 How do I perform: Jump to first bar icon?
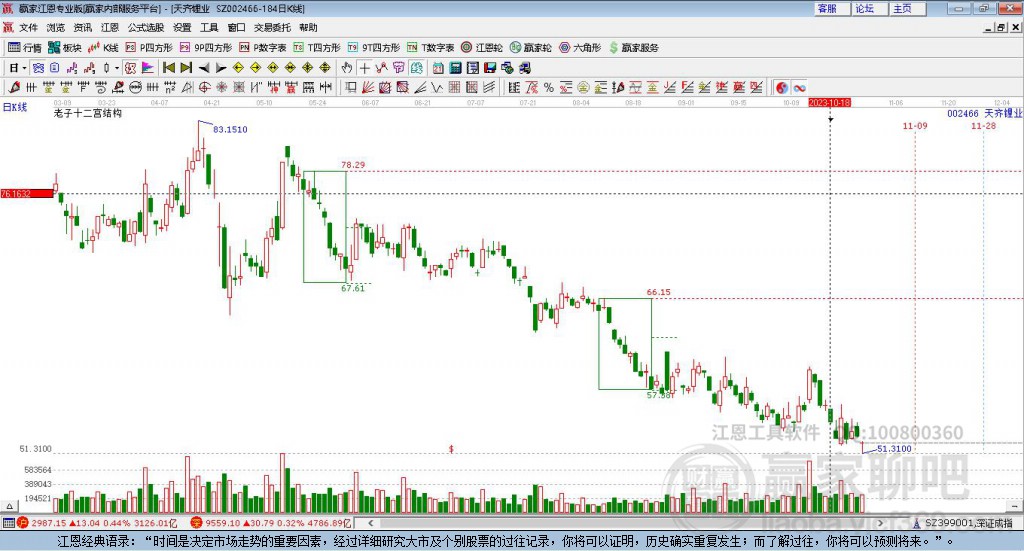click(168, 68)
